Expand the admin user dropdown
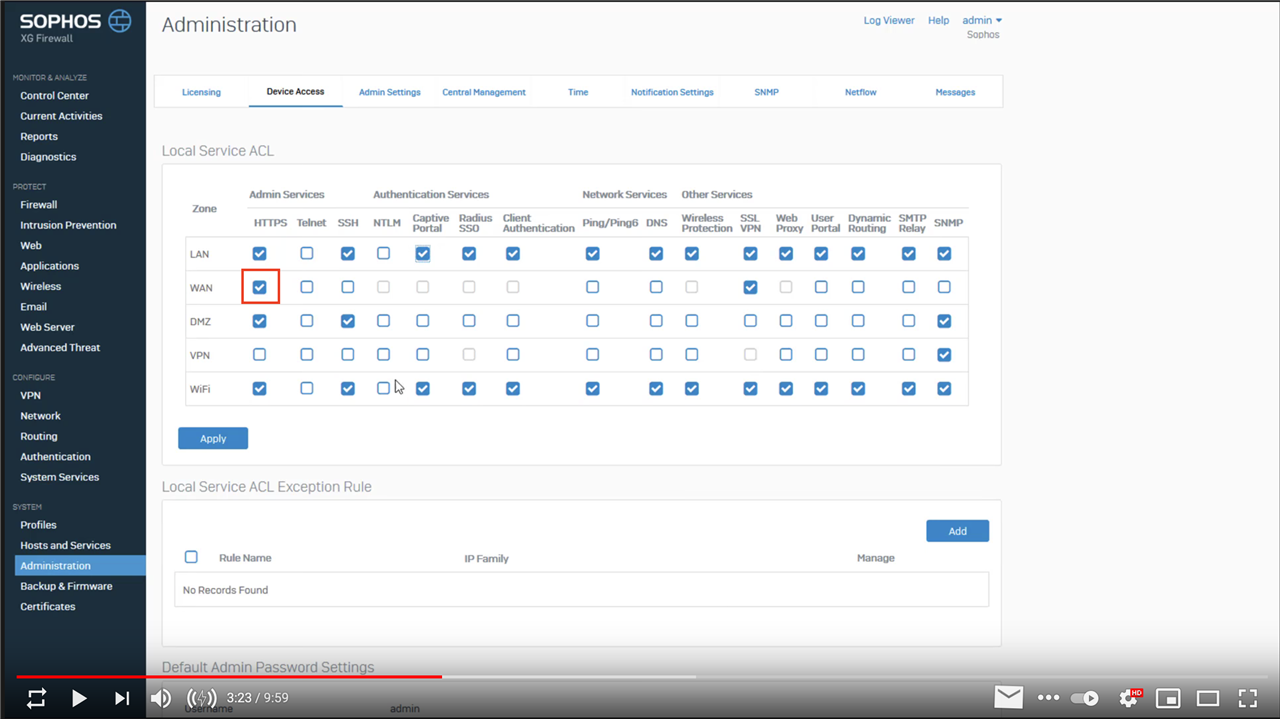 pos(982,20)
